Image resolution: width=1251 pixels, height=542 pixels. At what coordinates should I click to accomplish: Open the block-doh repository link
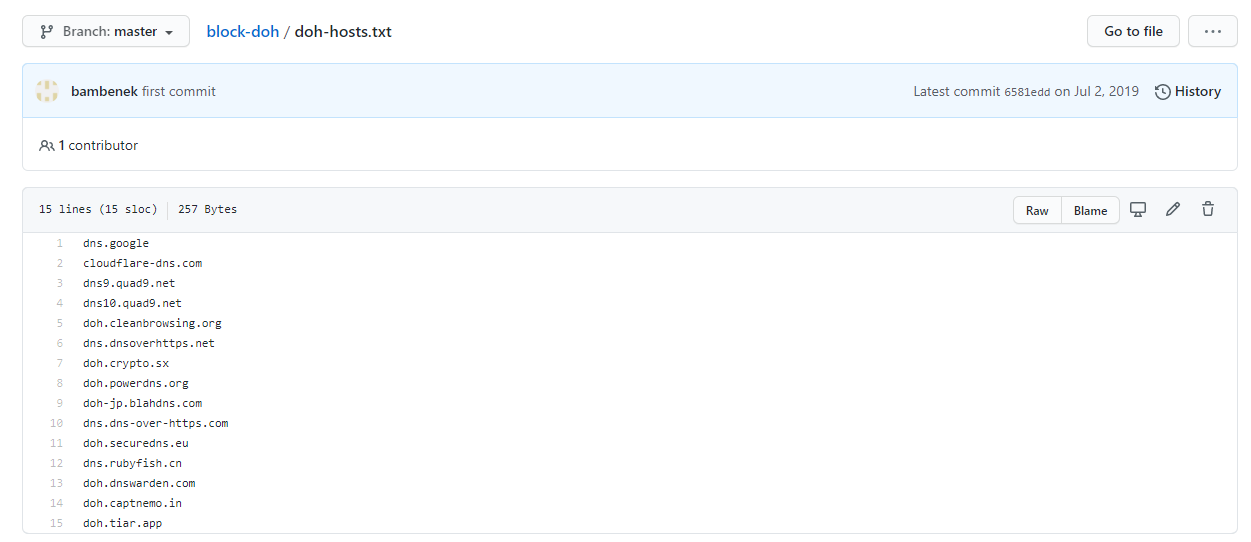pyautogui.click(x=243, y=31)
